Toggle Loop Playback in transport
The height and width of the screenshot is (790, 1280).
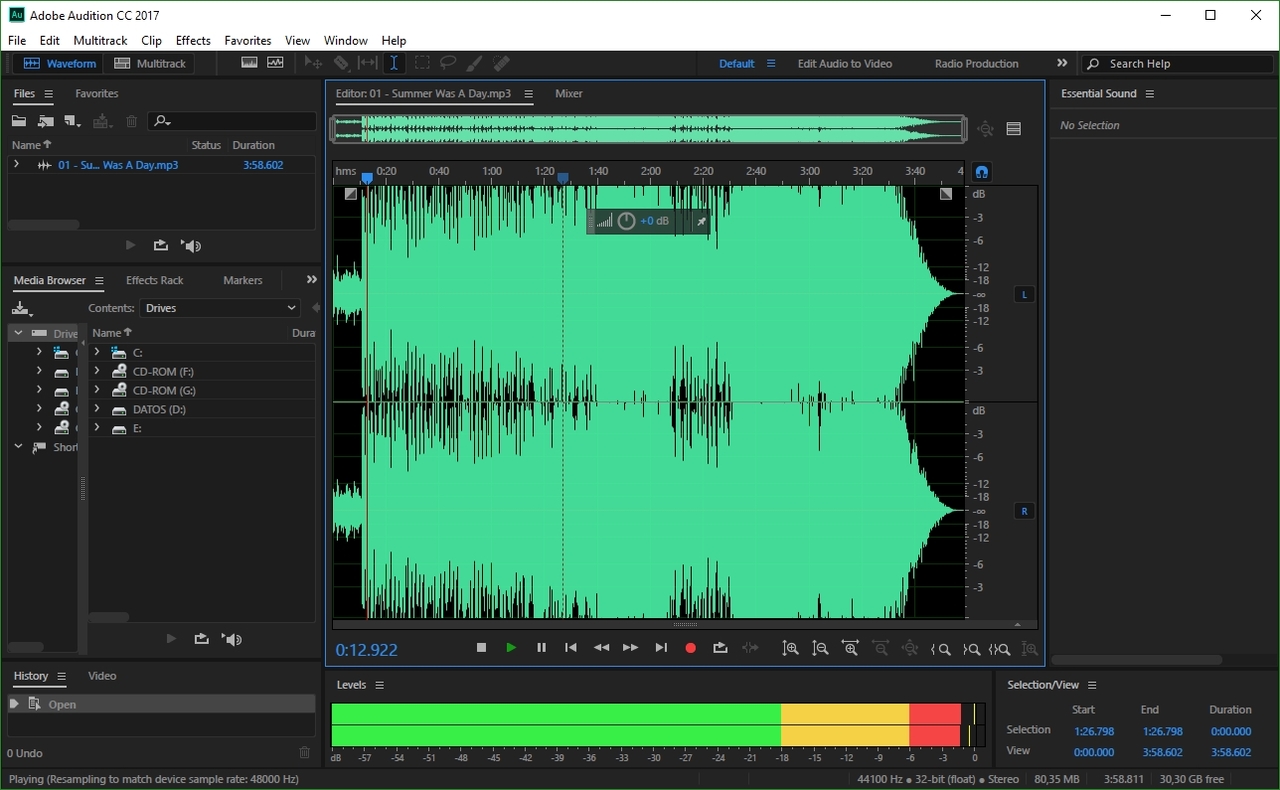coord(720,648)
